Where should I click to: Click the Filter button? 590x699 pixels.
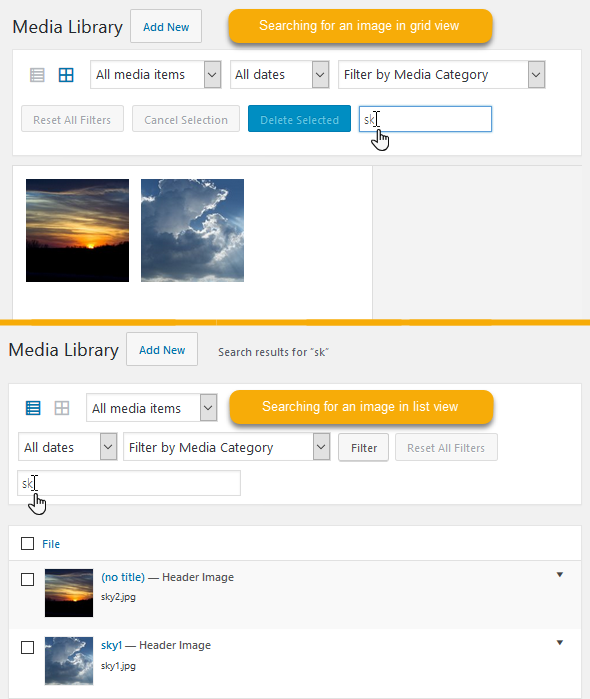pyautogui.click(x=363, y=447)
